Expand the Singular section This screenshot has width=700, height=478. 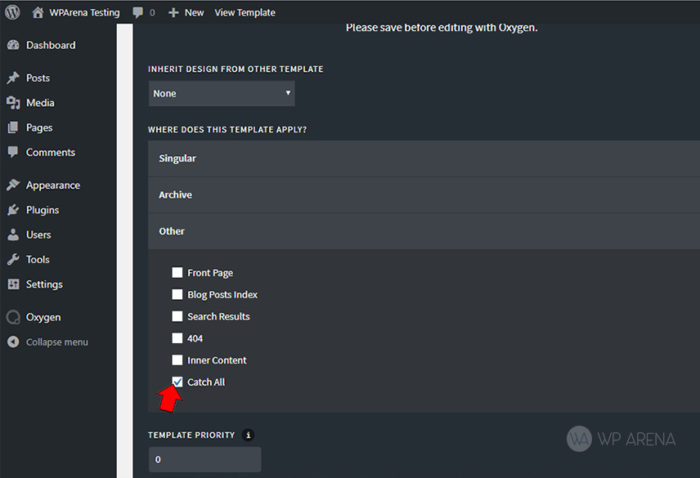pyautogui.click(x=424, y=158)
